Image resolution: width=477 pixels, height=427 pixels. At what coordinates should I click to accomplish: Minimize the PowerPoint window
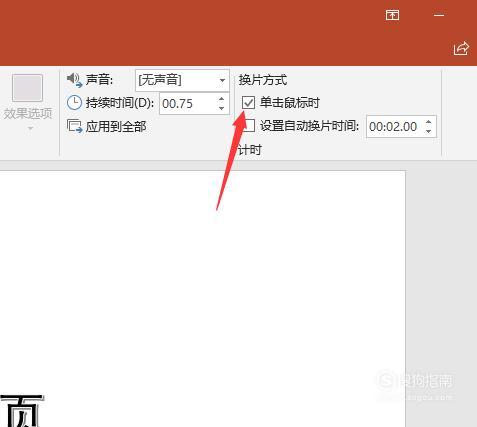pos(439,15)
